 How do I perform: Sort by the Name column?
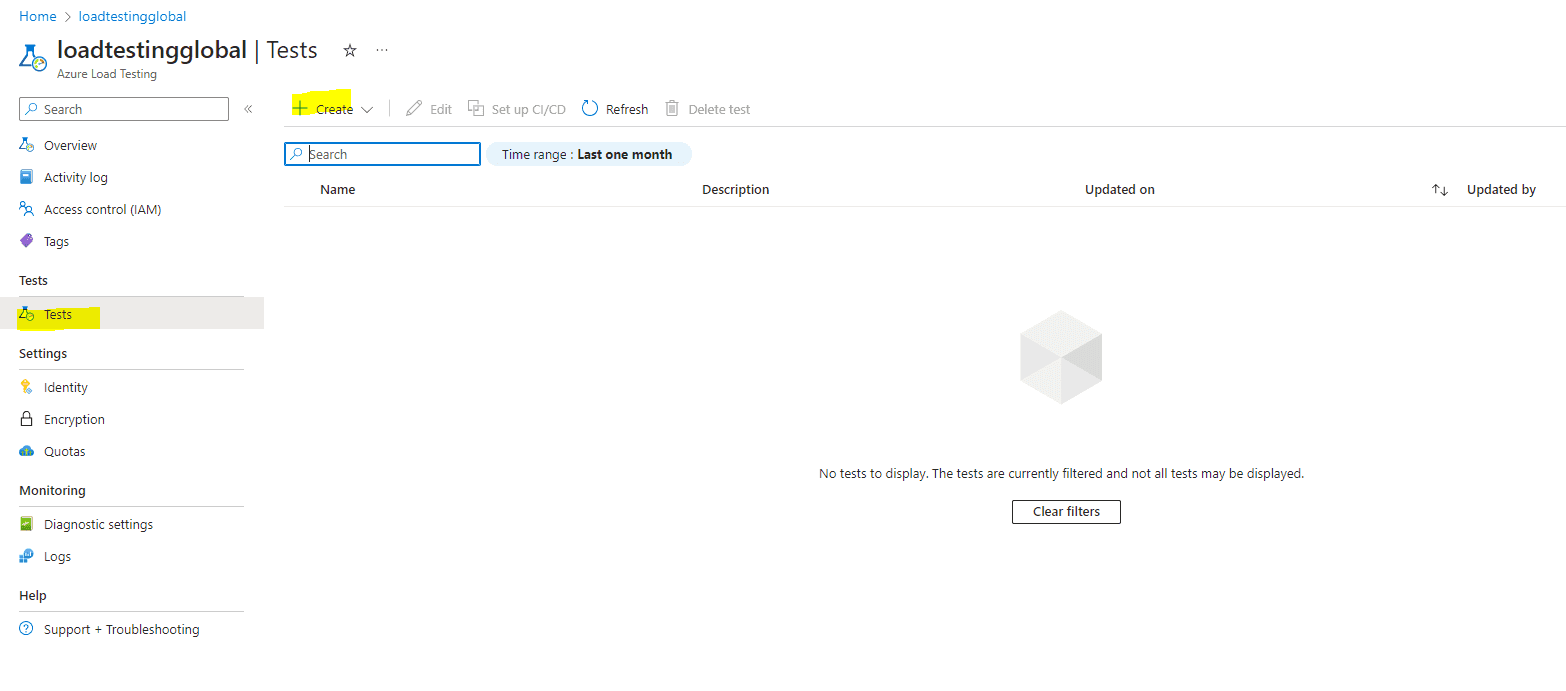click(337, 189)
